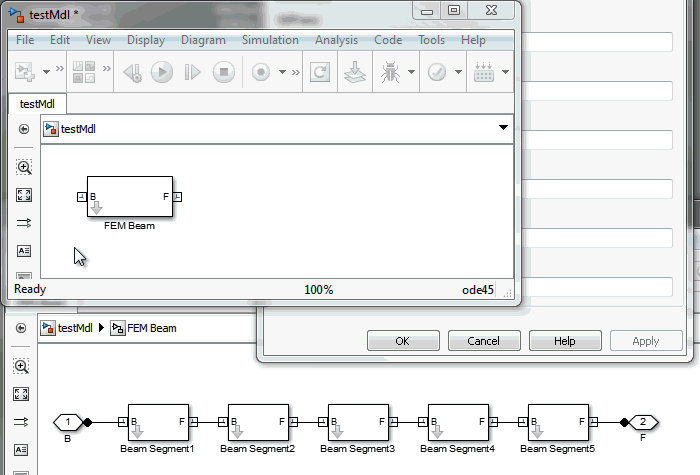The image size is (700, 475).
Task: Expand the record button dropdown arrow
Action: (x=283, y=72)
